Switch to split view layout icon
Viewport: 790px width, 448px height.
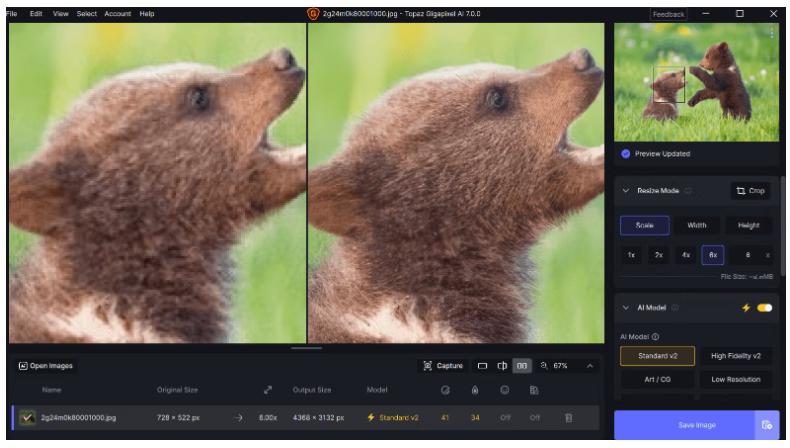coord(502,366)
